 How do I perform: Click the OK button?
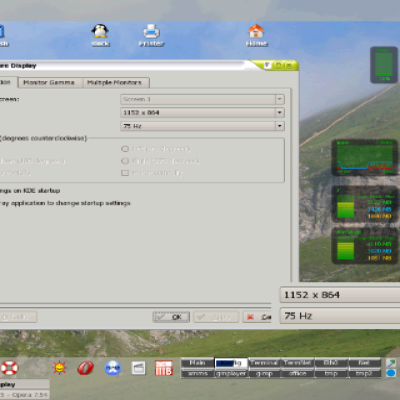pos(171,317)
